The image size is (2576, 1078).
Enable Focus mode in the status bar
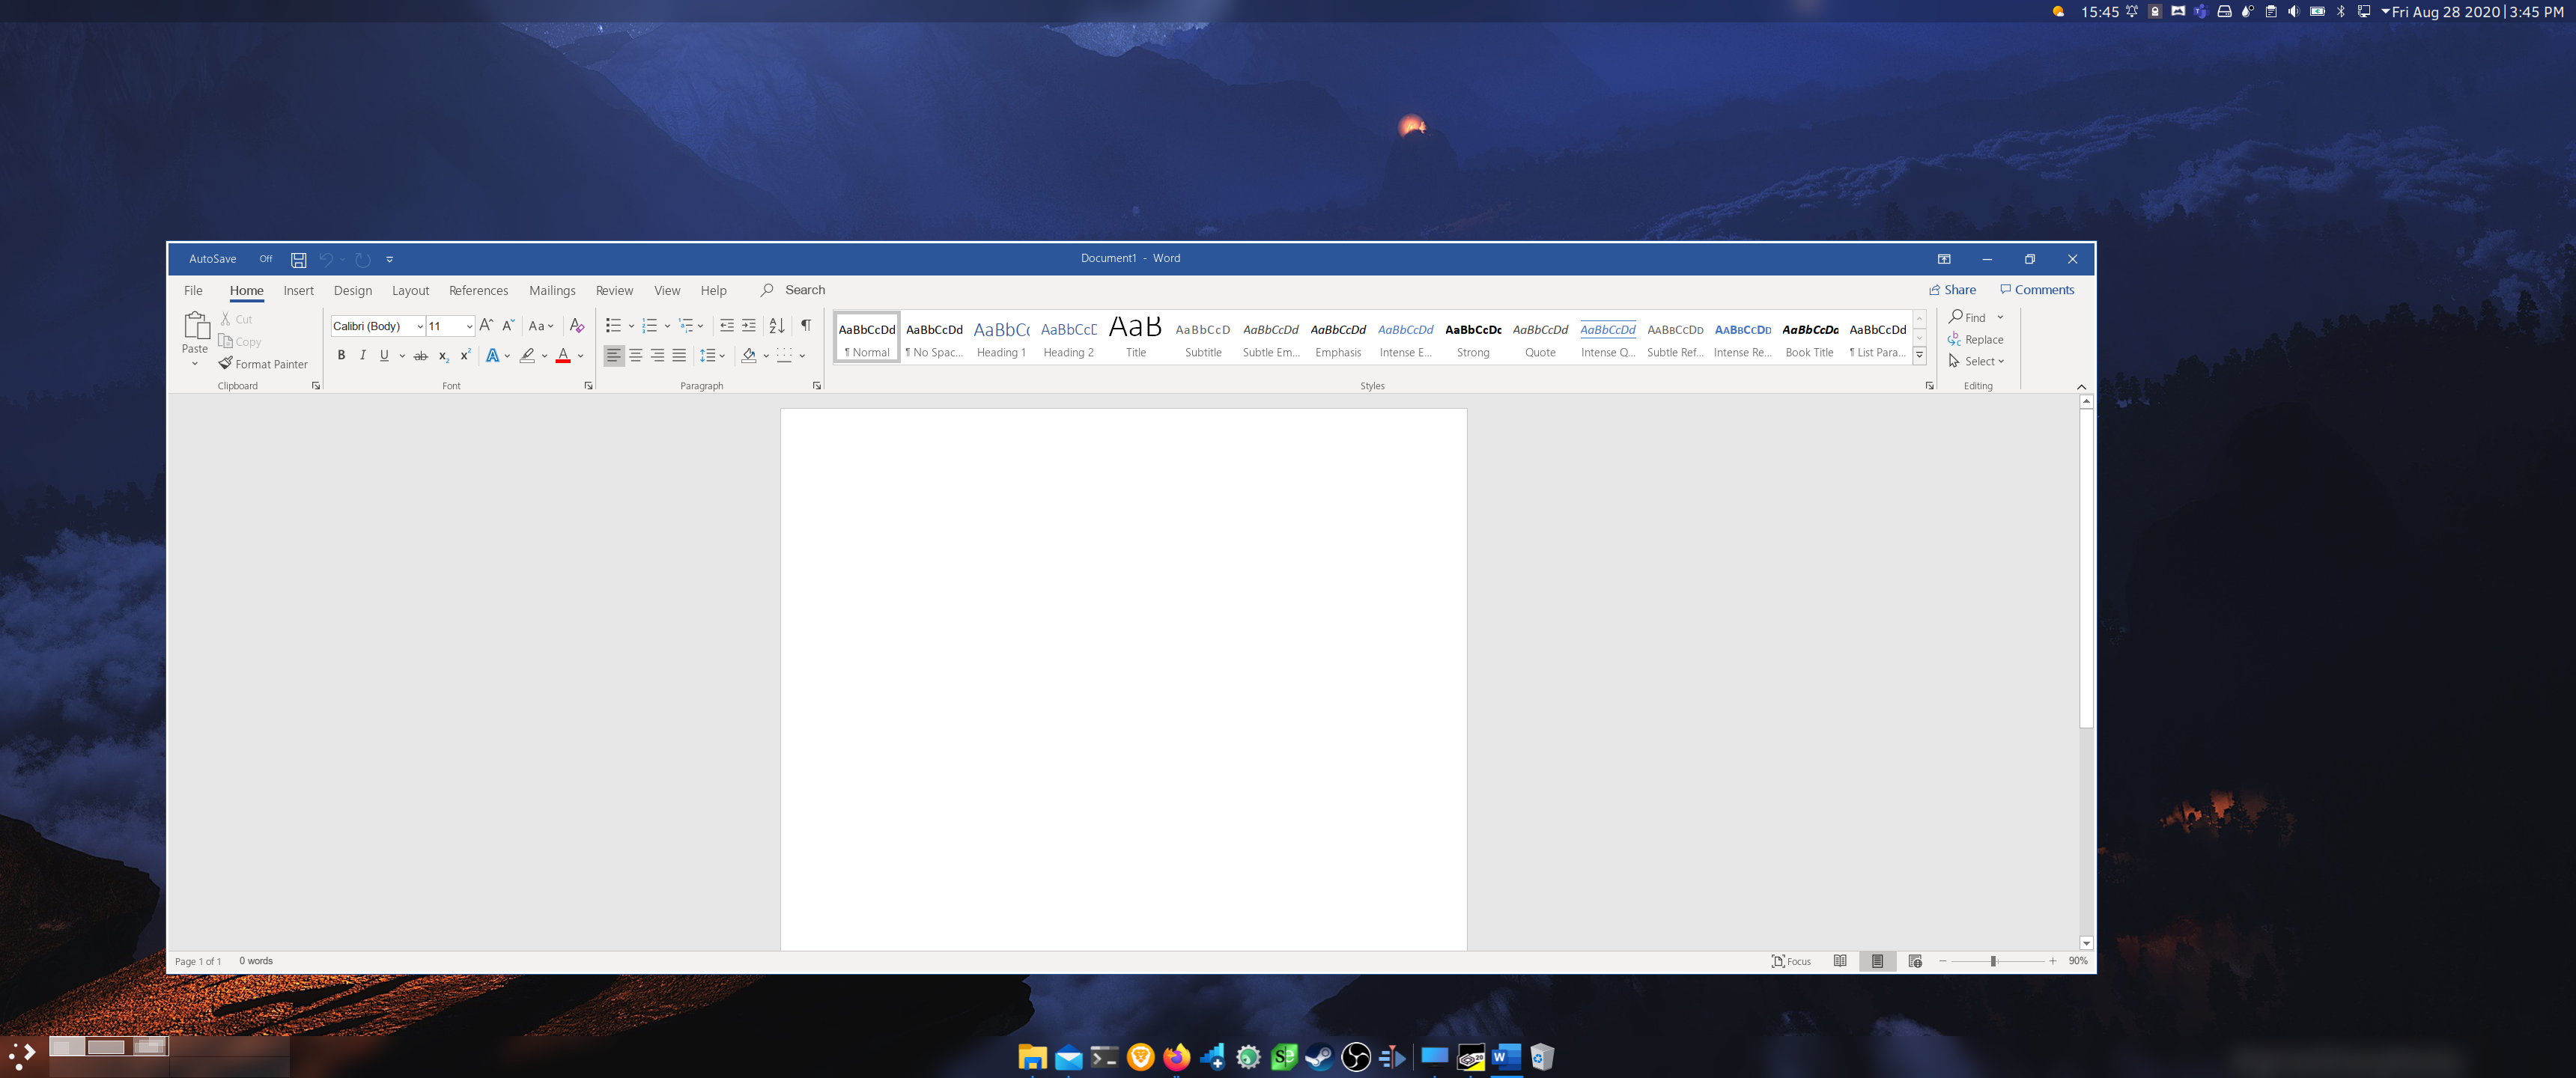click(1791, 961)
